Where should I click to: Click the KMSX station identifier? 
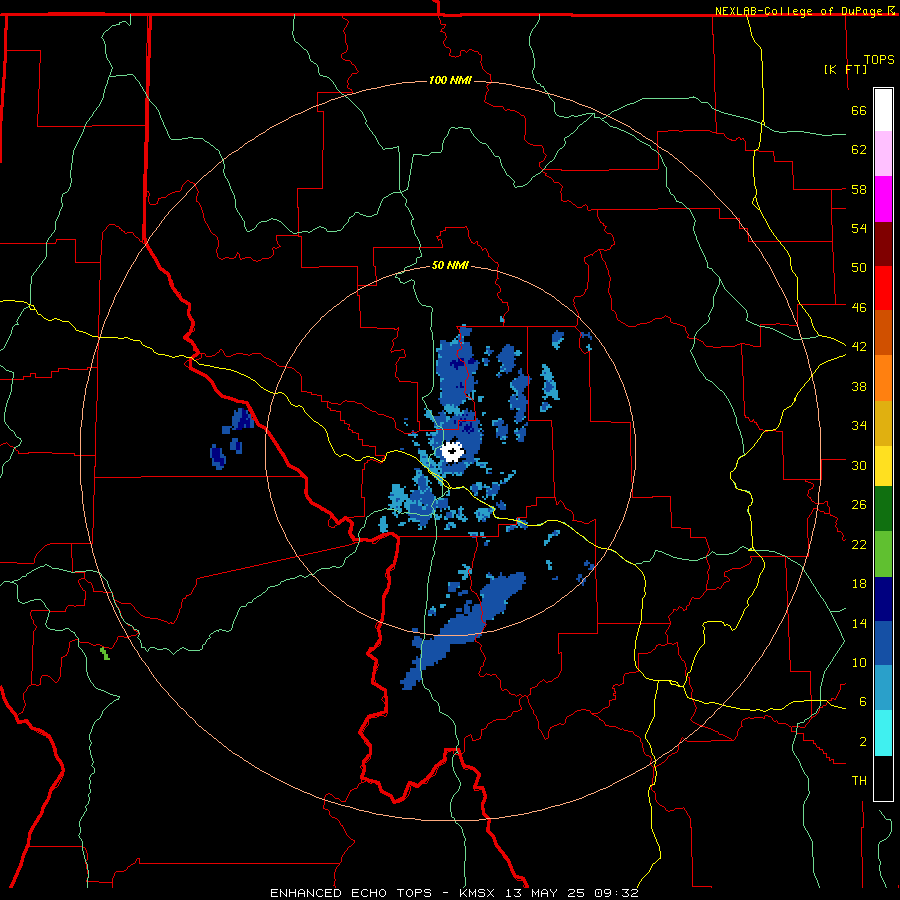[x=476, y=893]
